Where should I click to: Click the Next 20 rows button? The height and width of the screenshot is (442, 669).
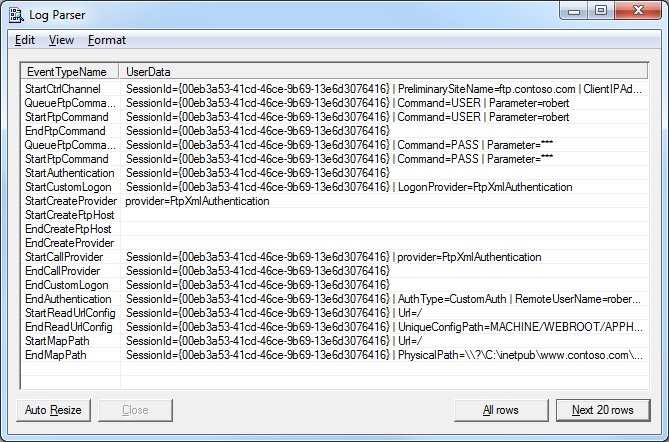coord(602,410)
